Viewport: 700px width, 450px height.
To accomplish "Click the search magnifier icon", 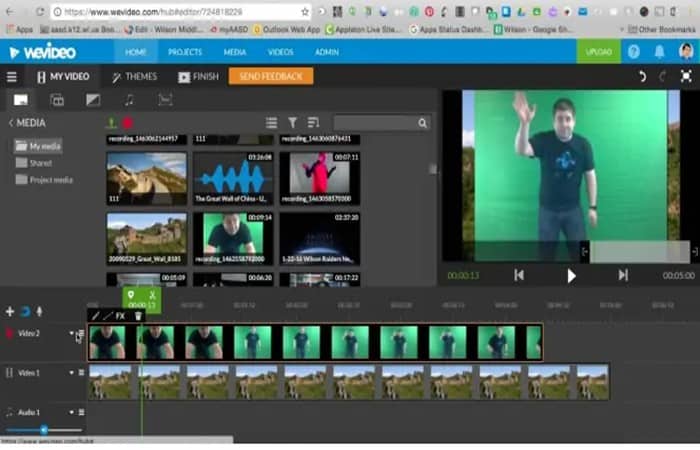I will pyautogui.click(x=423, y=123).
